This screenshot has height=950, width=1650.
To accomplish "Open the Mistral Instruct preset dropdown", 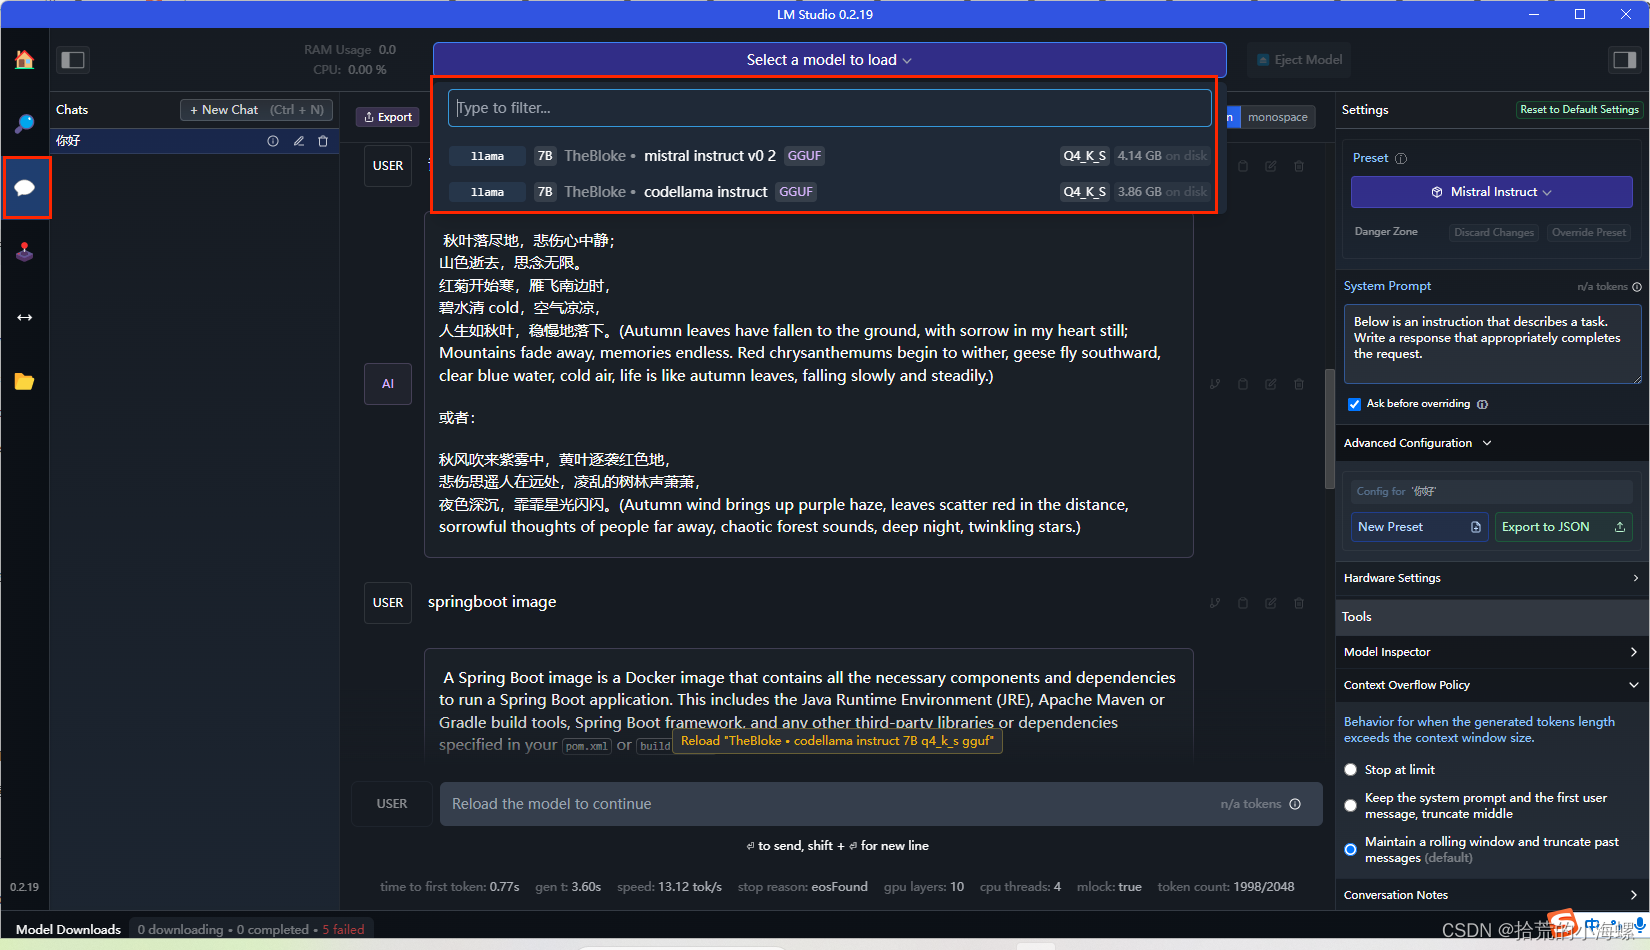I will pos(1491,192).
